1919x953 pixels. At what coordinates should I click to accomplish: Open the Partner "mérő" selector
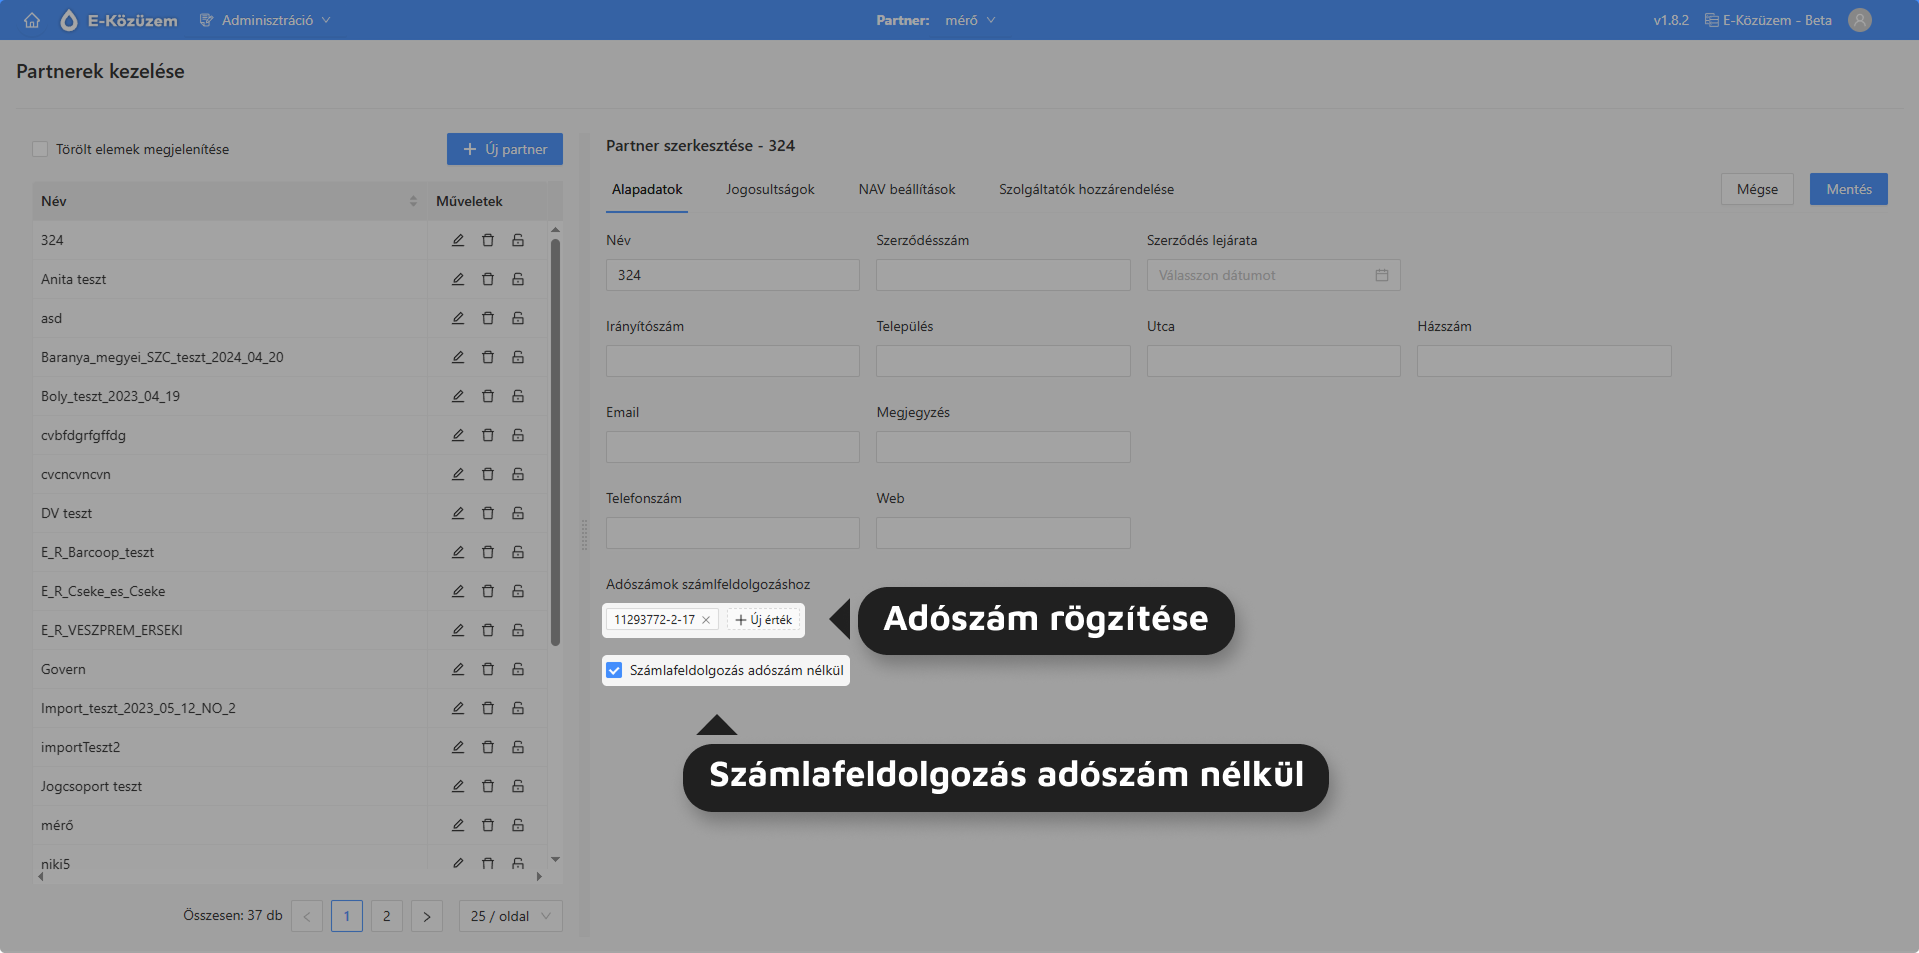[968, 19]
